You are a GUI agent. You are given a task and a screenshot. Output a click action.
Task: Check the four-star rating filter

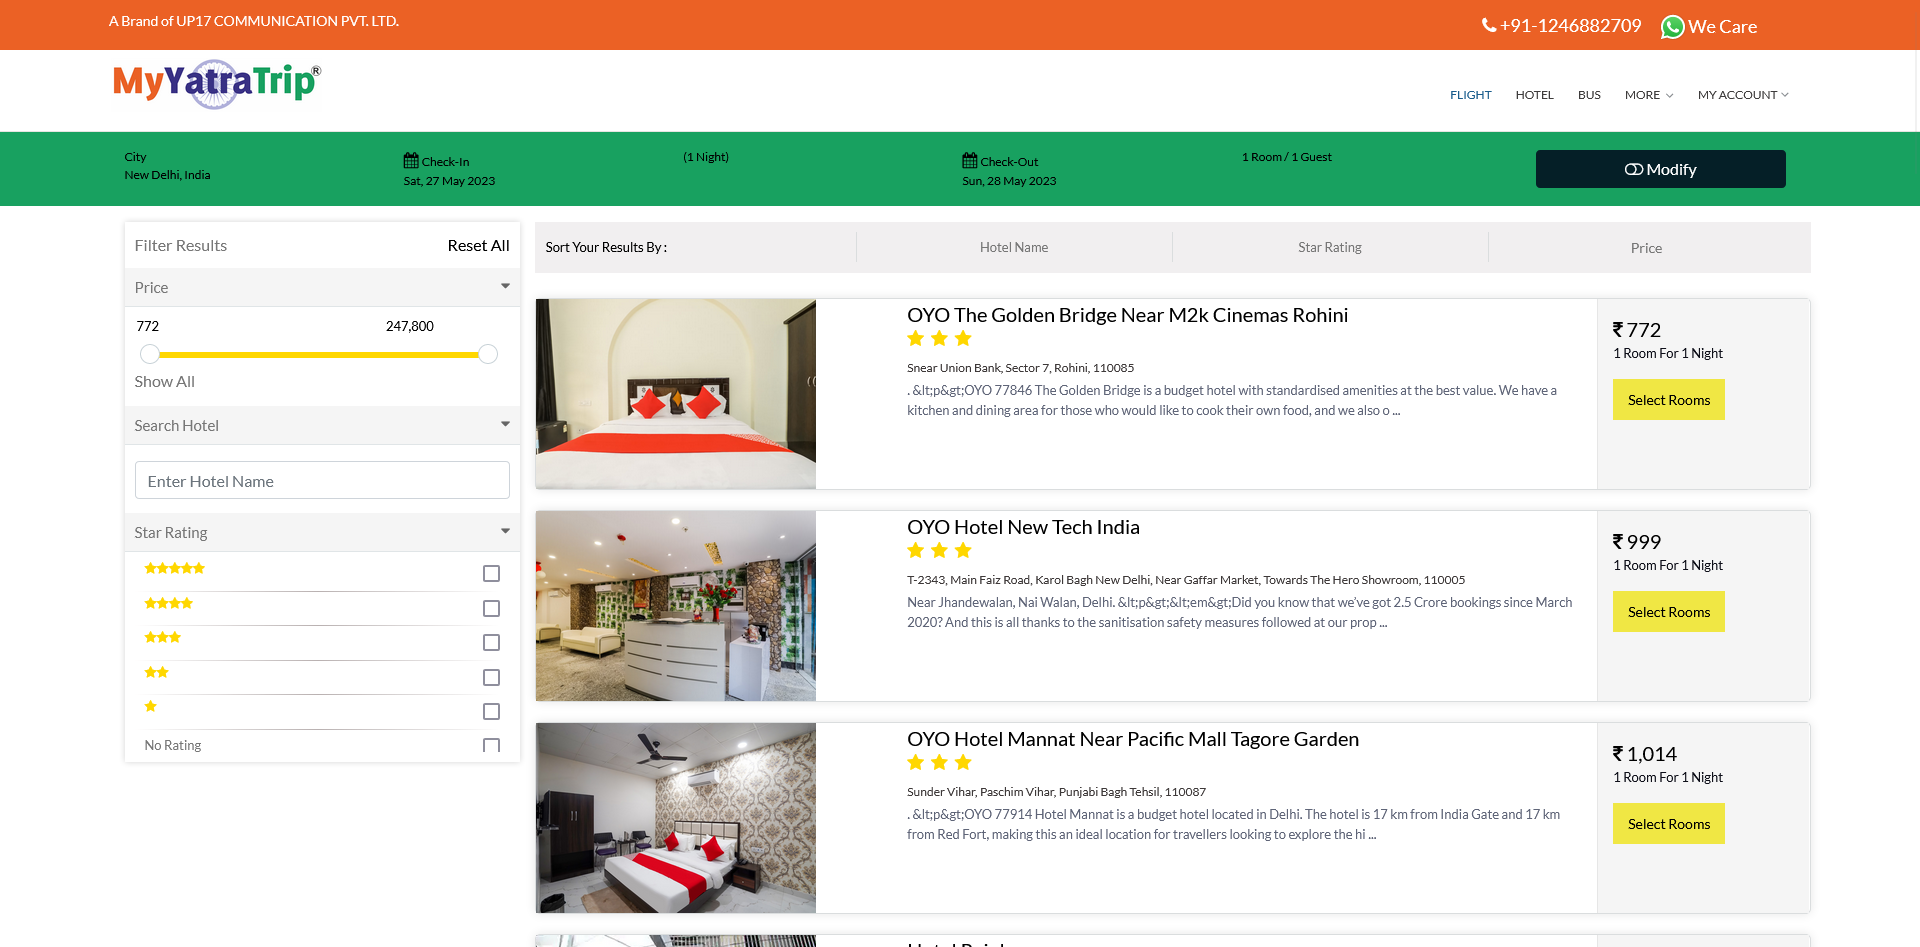coord(491,608)
